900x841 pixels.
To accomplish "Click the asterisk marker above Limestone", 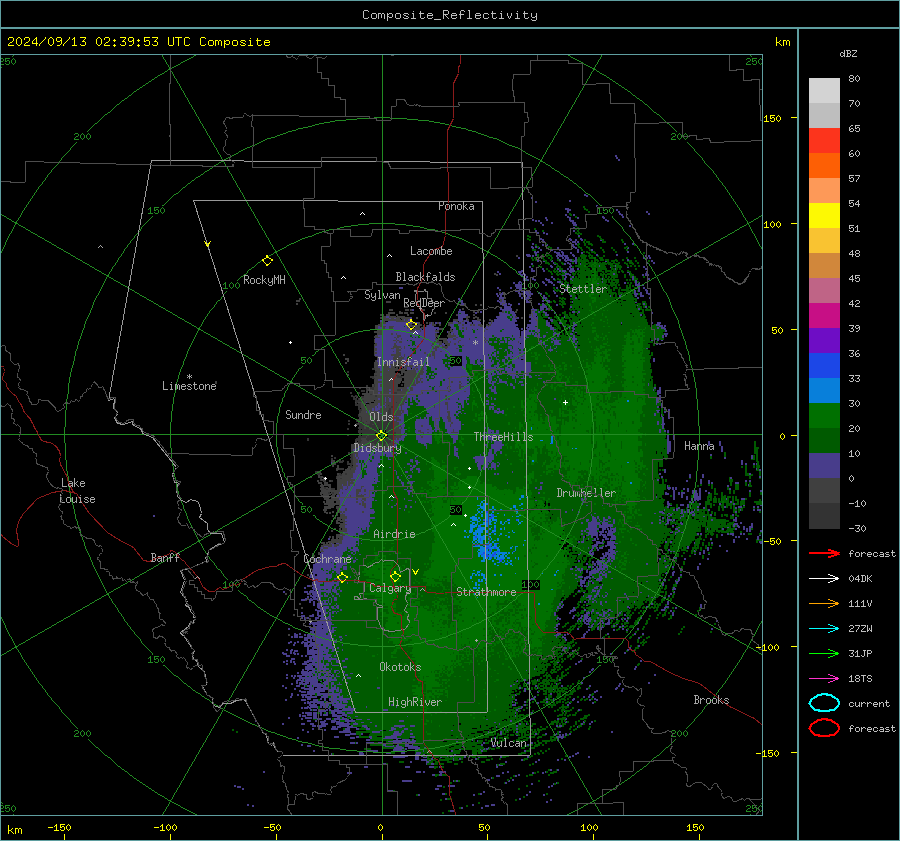I will (x=189, y=377).
